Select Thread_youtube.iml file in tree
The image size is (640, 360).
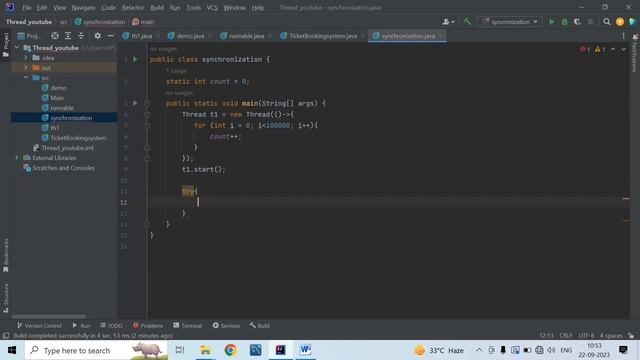tap(67, 148)
